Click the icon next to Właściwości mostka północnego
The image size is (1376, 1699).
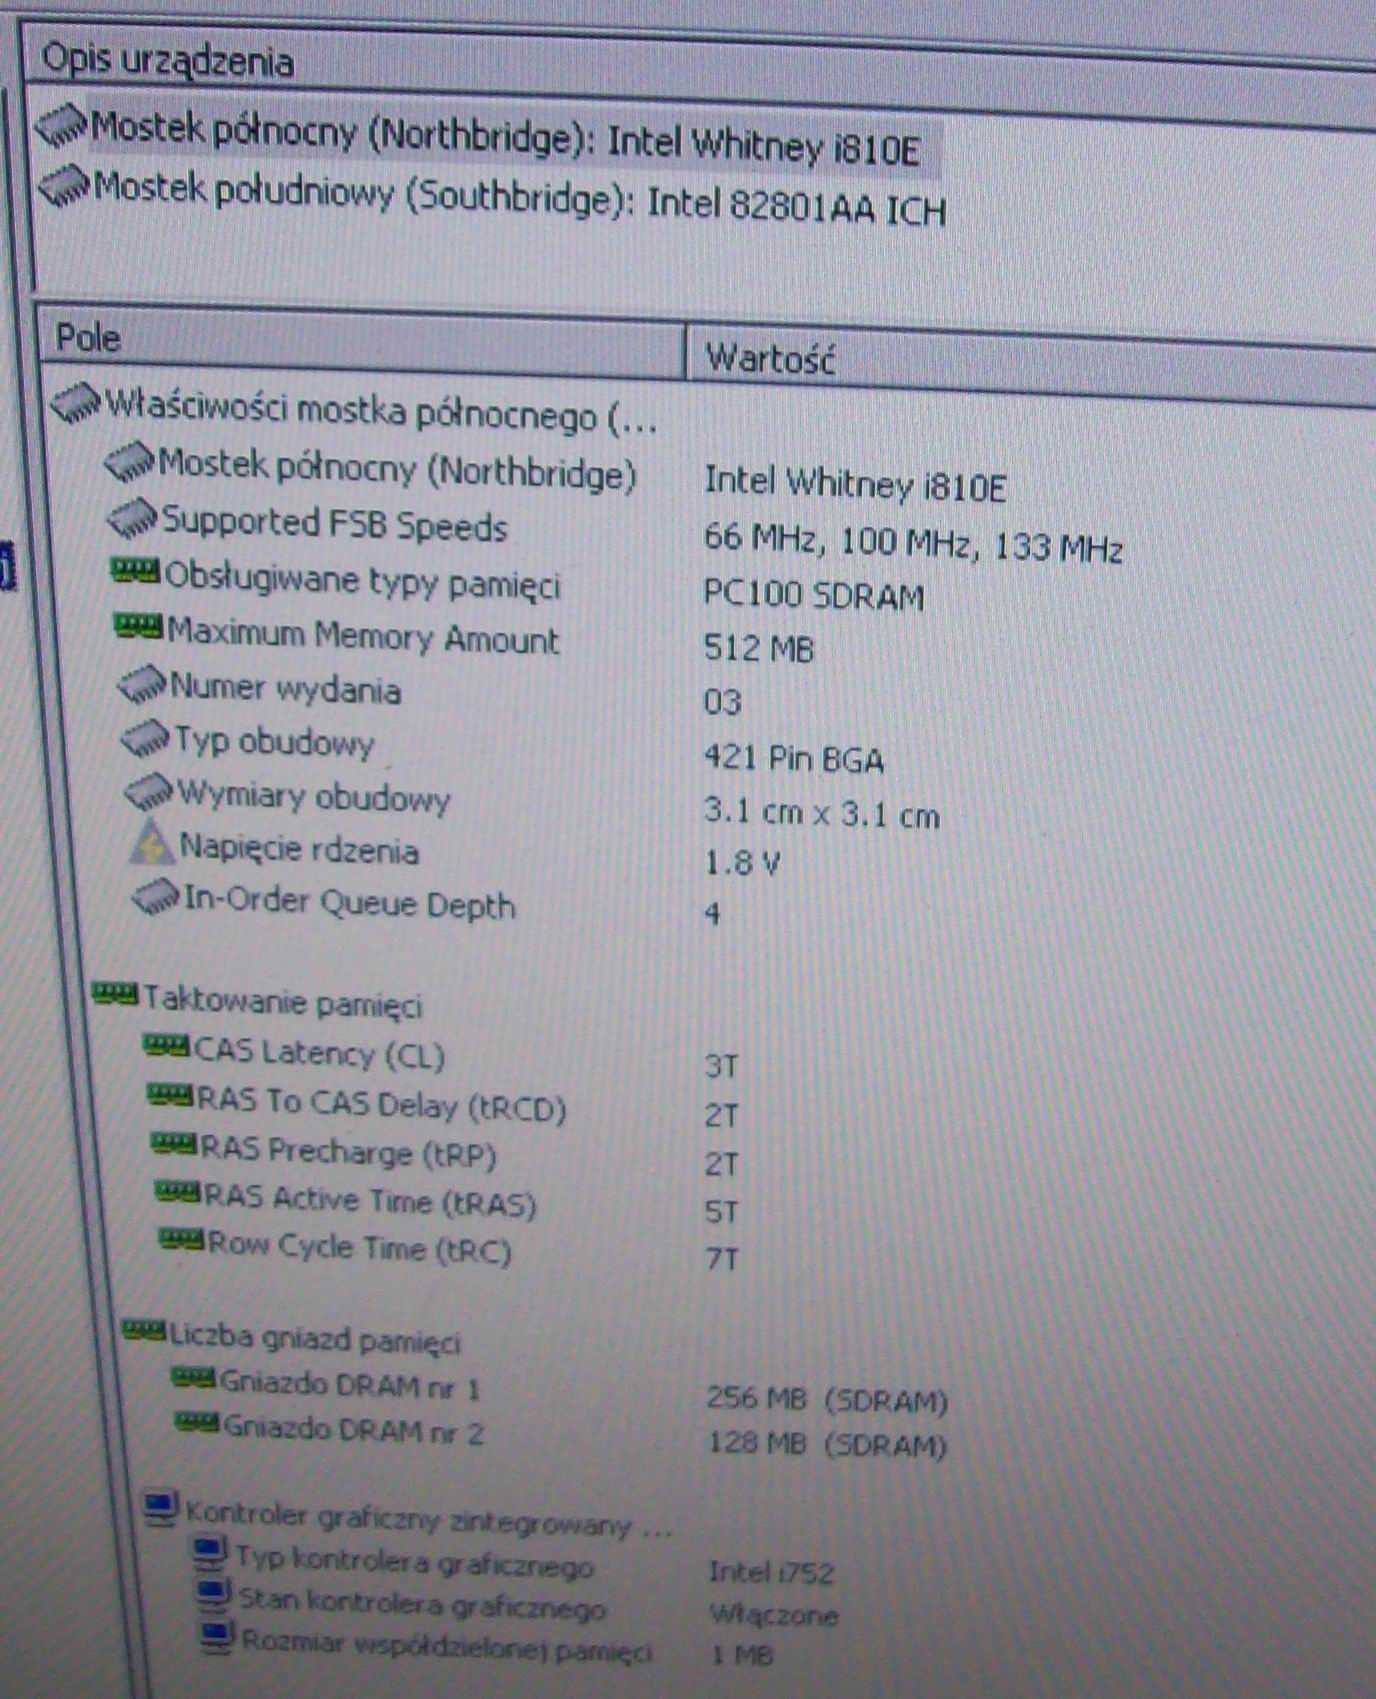(76, 403)
